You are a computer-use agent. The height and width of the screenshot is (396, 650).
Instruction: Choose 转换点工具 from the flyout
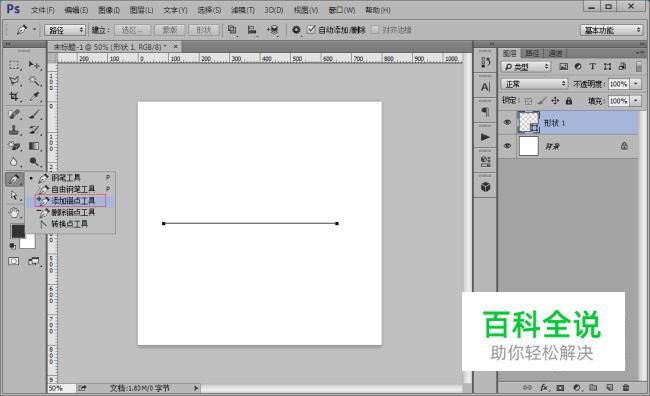[70, 224]
